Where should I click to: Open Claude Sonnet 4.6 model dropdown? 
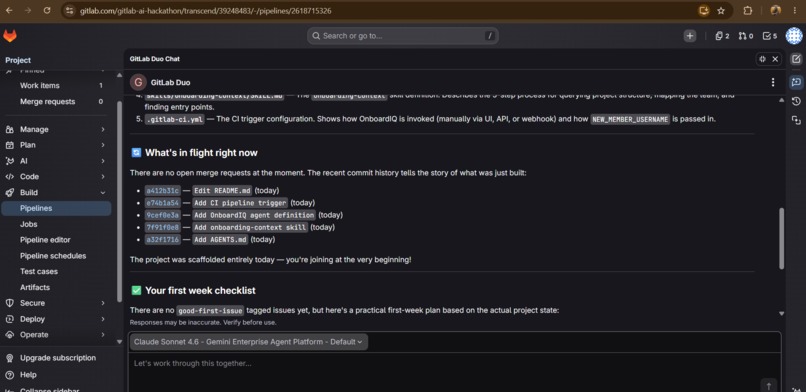[248, 342]
